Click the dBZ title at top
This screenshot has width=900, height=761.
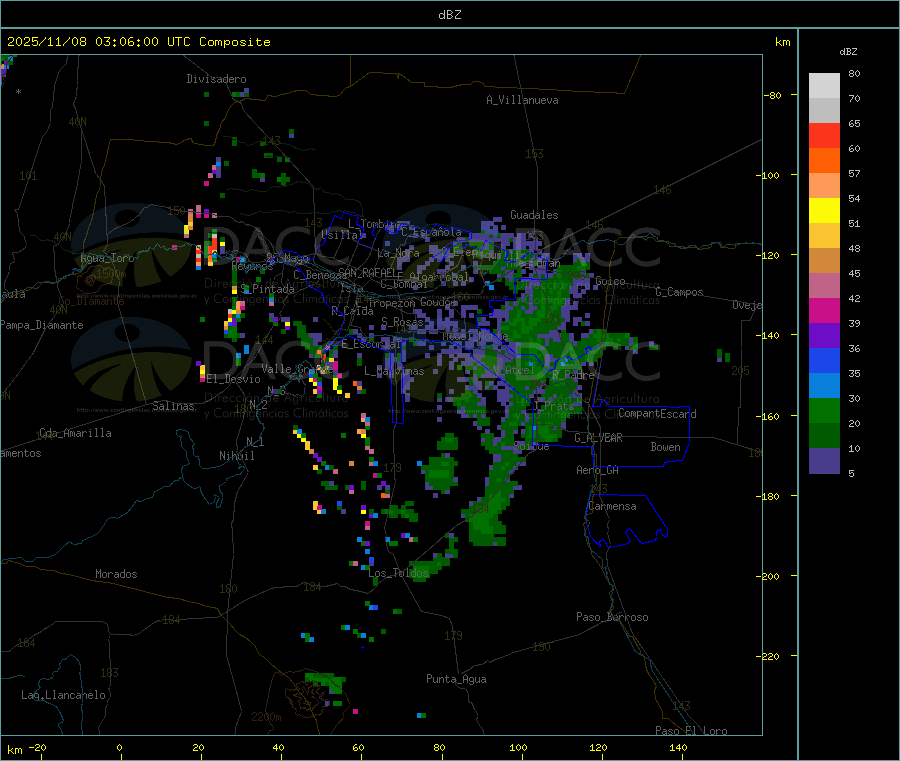click(449, 15)
